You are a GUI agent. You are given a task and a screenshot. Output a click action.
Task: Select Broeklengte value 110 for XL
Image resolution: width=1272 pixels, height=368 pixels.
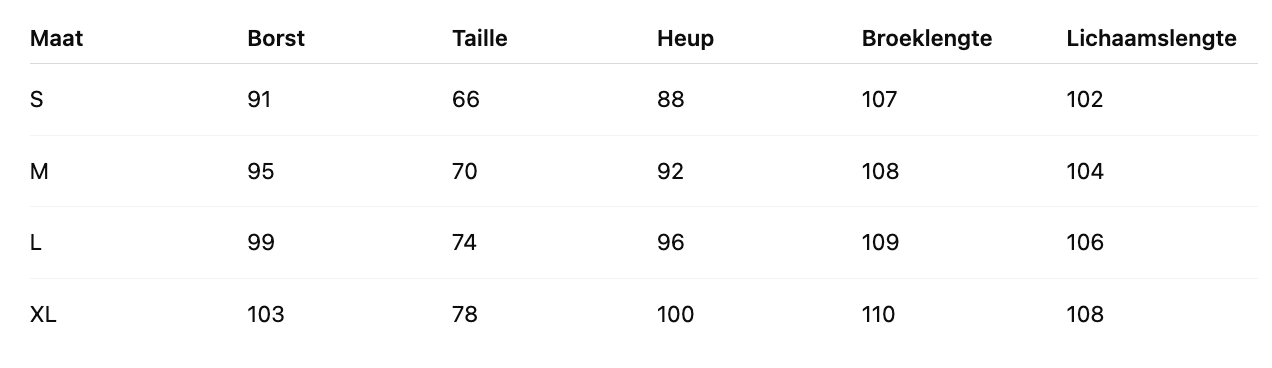coord(879,315)
